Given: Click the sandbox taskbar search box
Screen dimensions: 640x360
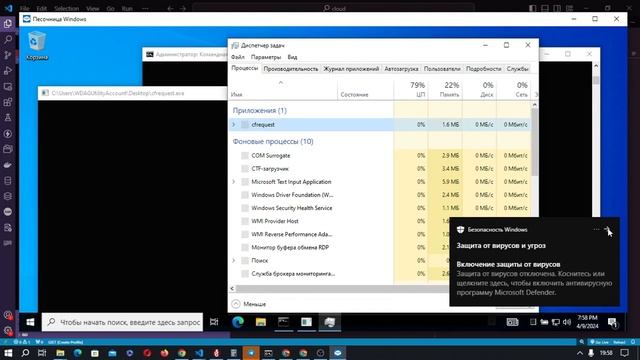Looking at the screenshot, I should [122, 322].
